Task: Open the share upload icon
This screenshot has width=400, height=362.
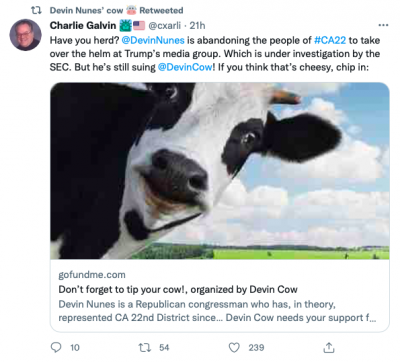Action: 329,348
